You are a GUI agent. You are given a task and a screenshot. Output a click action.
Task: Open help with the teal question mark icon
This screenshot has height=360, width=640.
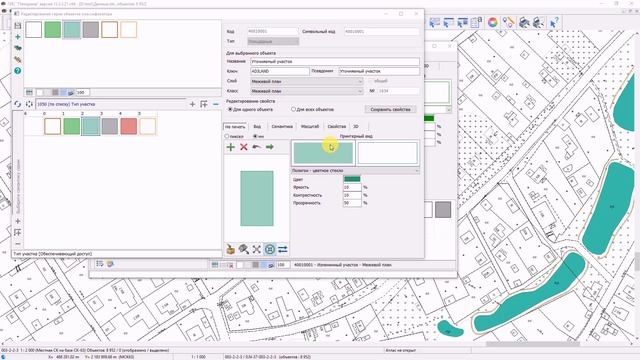pos(18,71)
